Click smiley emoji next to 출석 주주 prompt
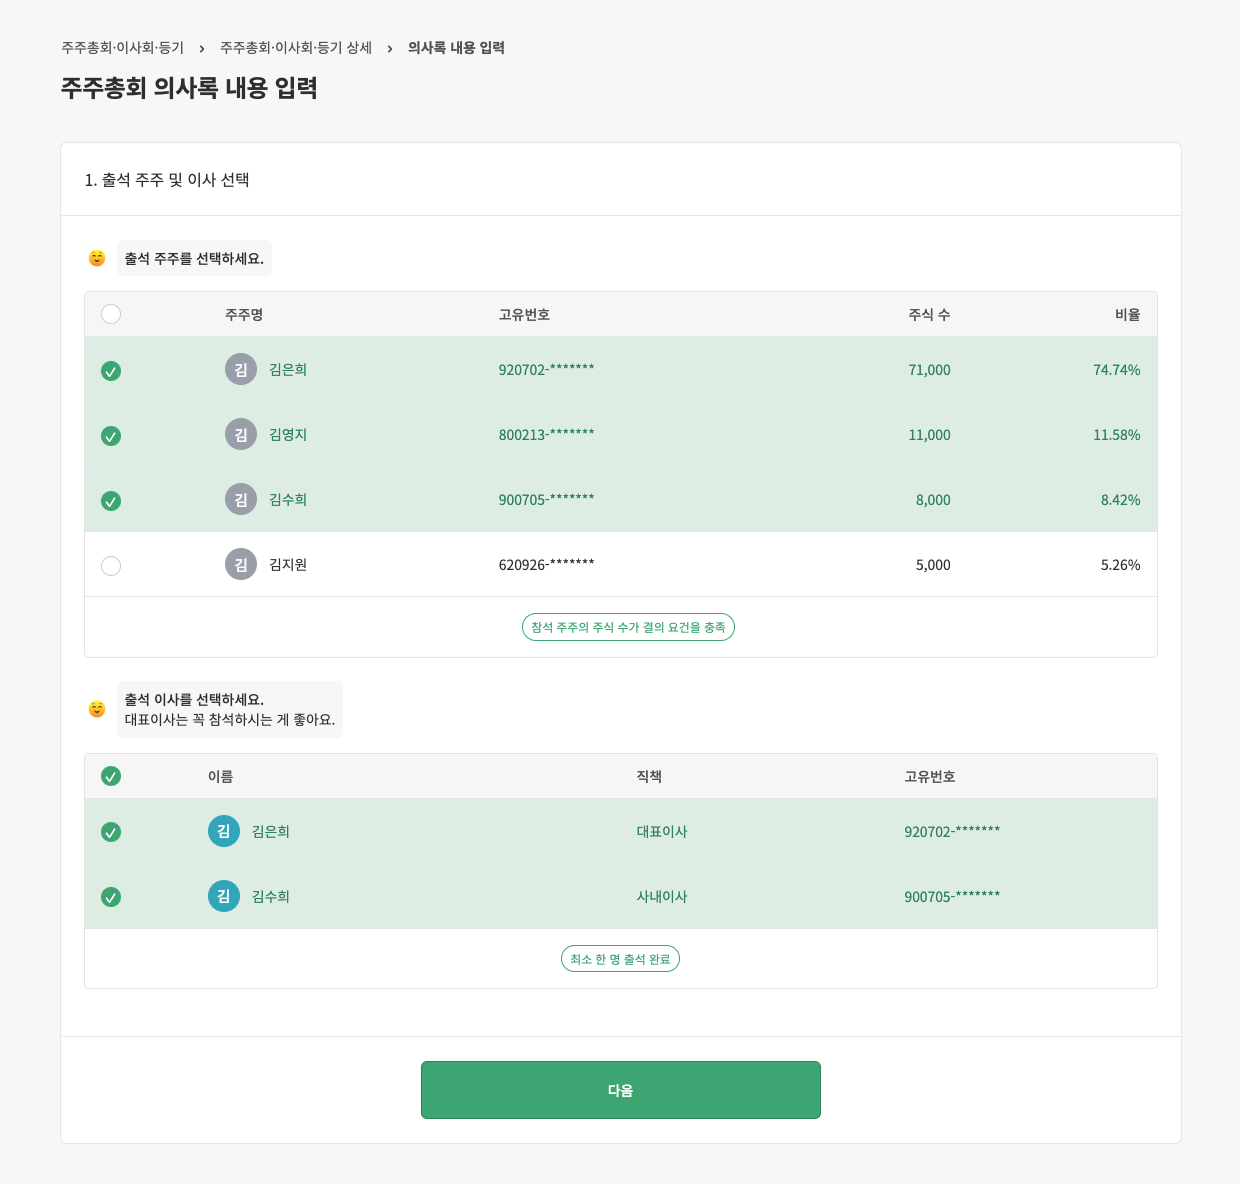Screen dimensions: 1240x1184 tap(97, 258)
